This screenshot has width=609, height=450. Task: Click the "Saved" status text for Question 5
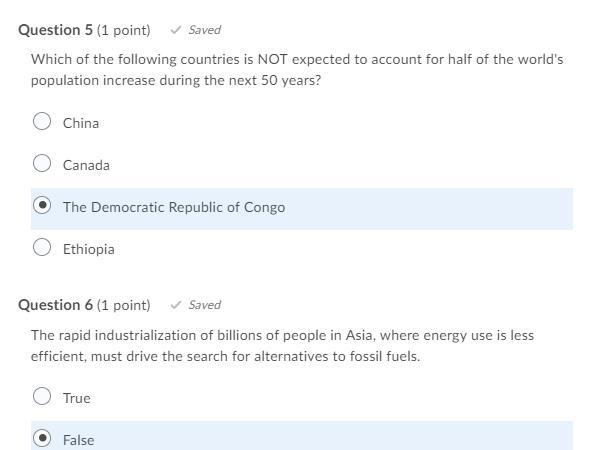click(204, 30)
